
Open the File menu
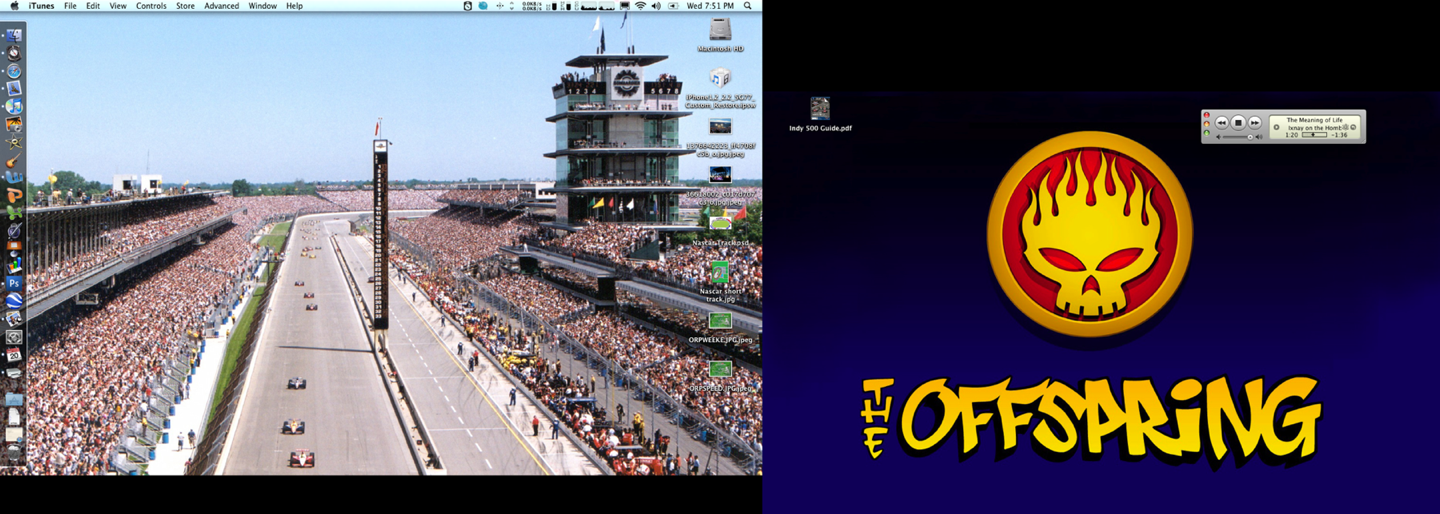pos(70,6)
